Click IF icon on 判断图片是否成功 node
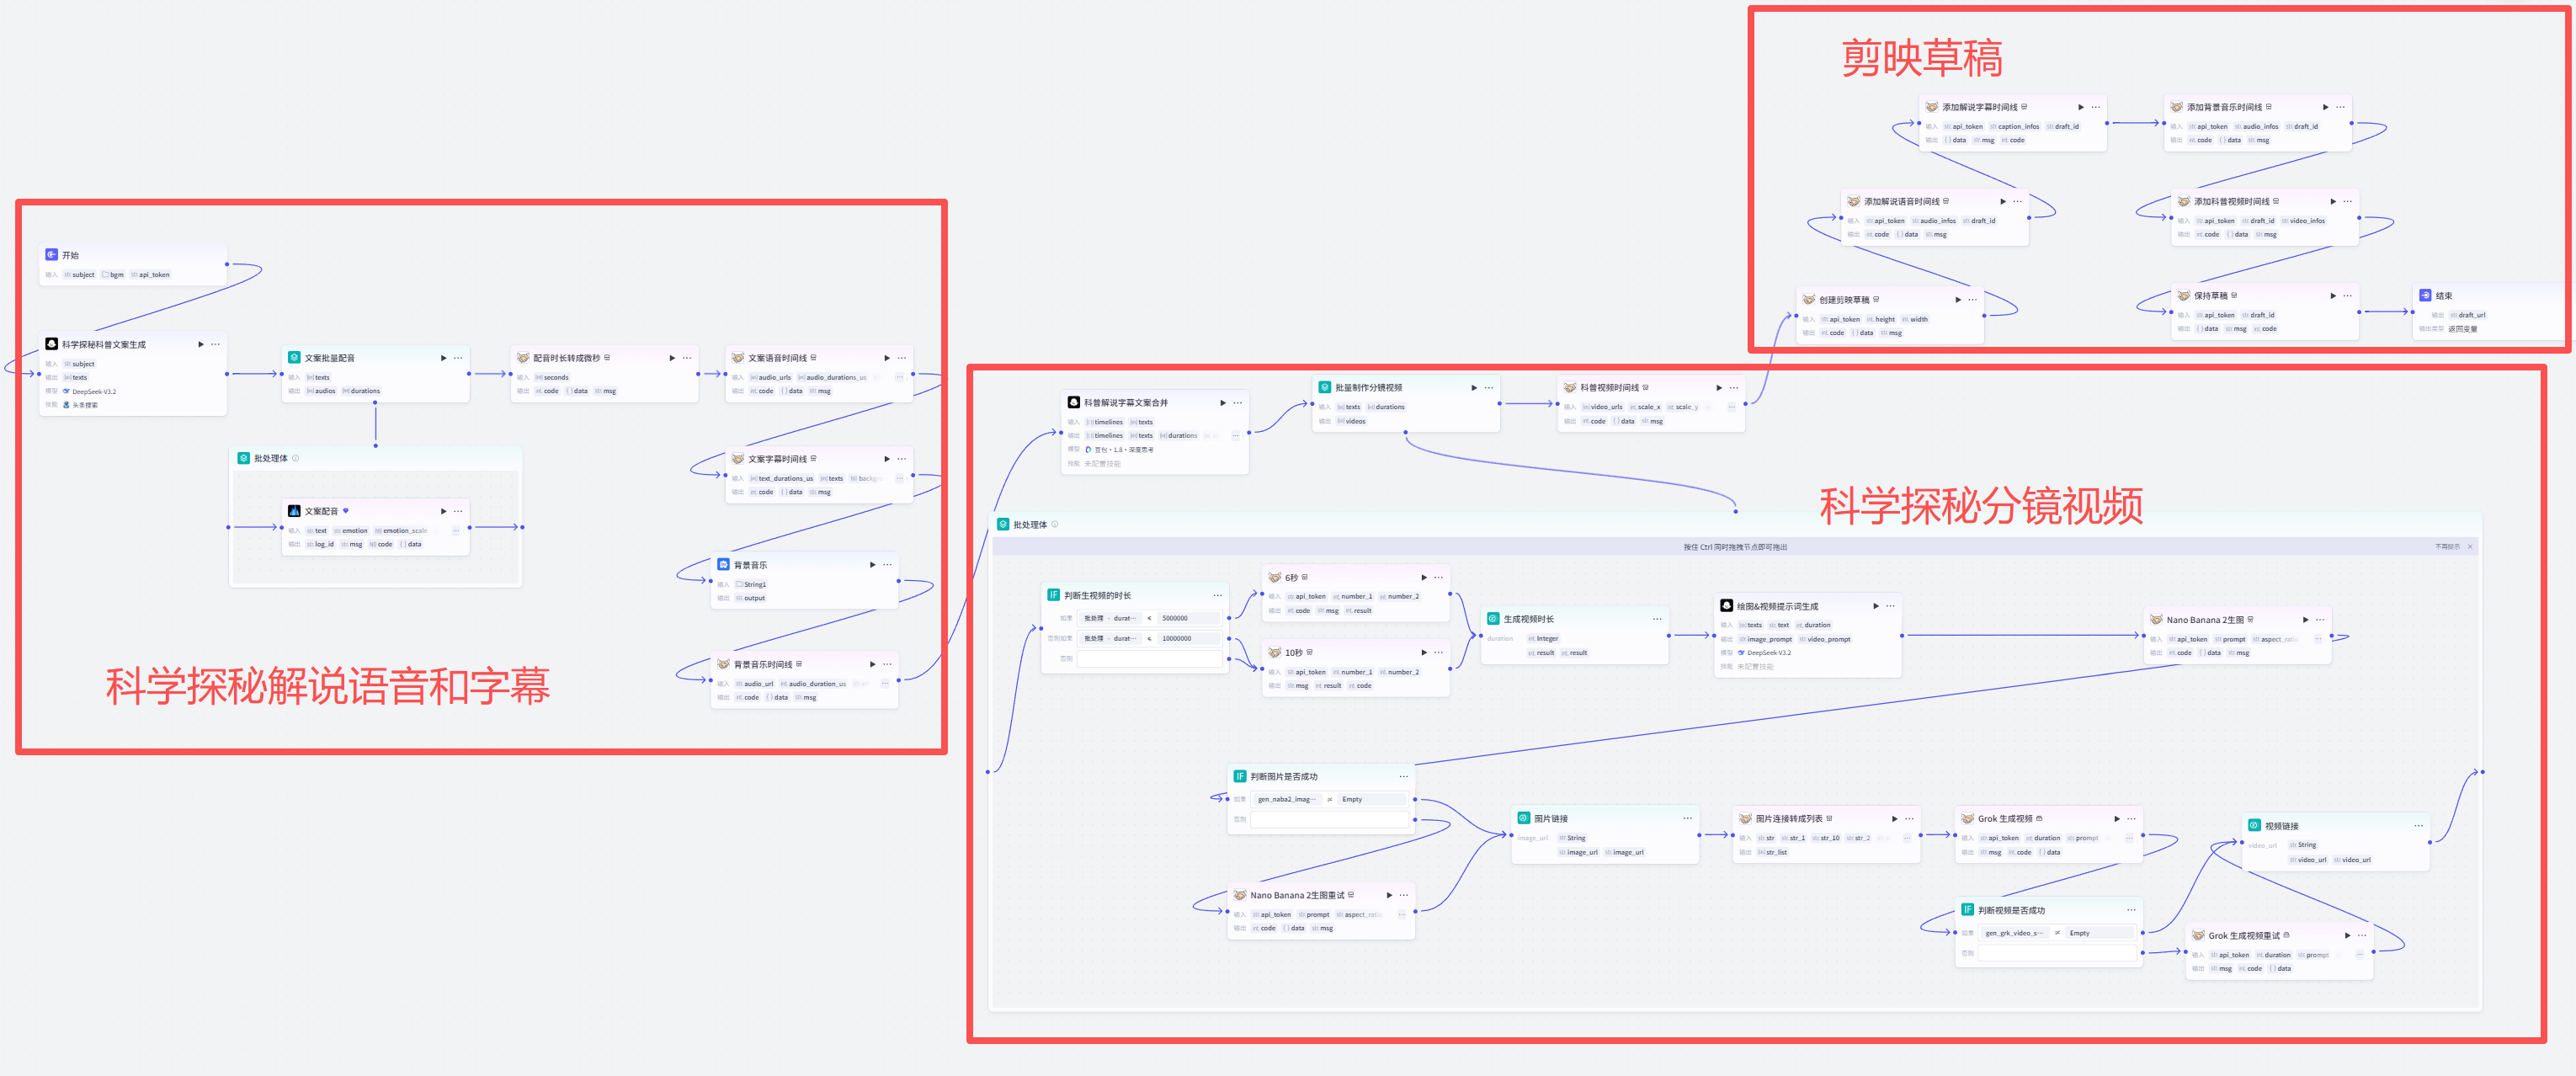This screenshot has width=2576, height=1076. click(1240, 776)
